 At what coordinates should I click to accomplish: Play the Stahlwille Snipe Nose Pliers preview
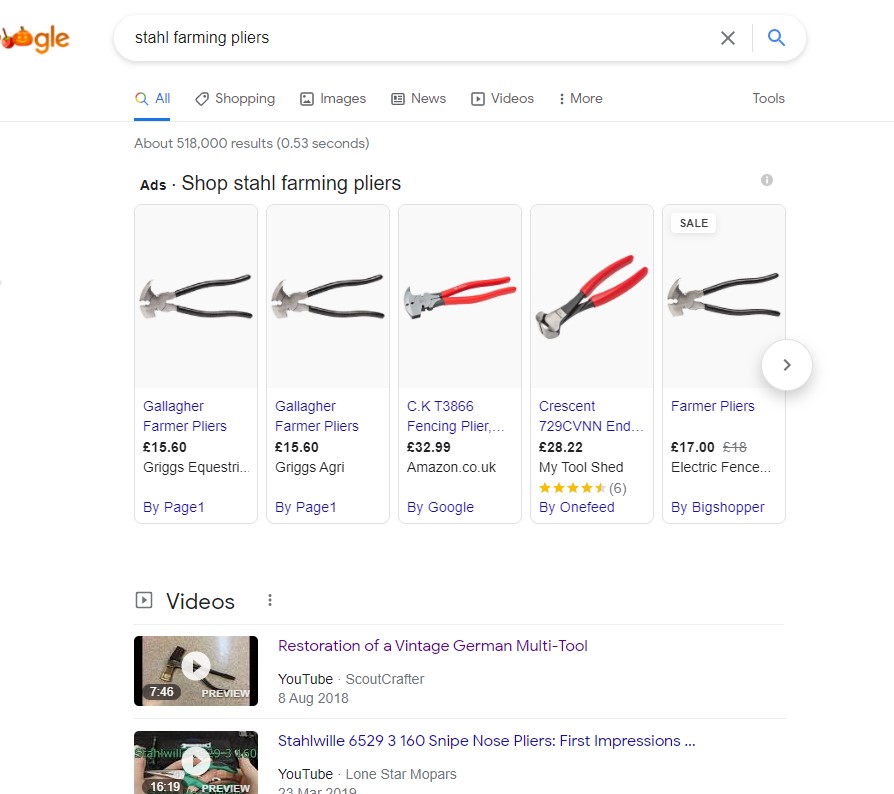coord(196,762)
